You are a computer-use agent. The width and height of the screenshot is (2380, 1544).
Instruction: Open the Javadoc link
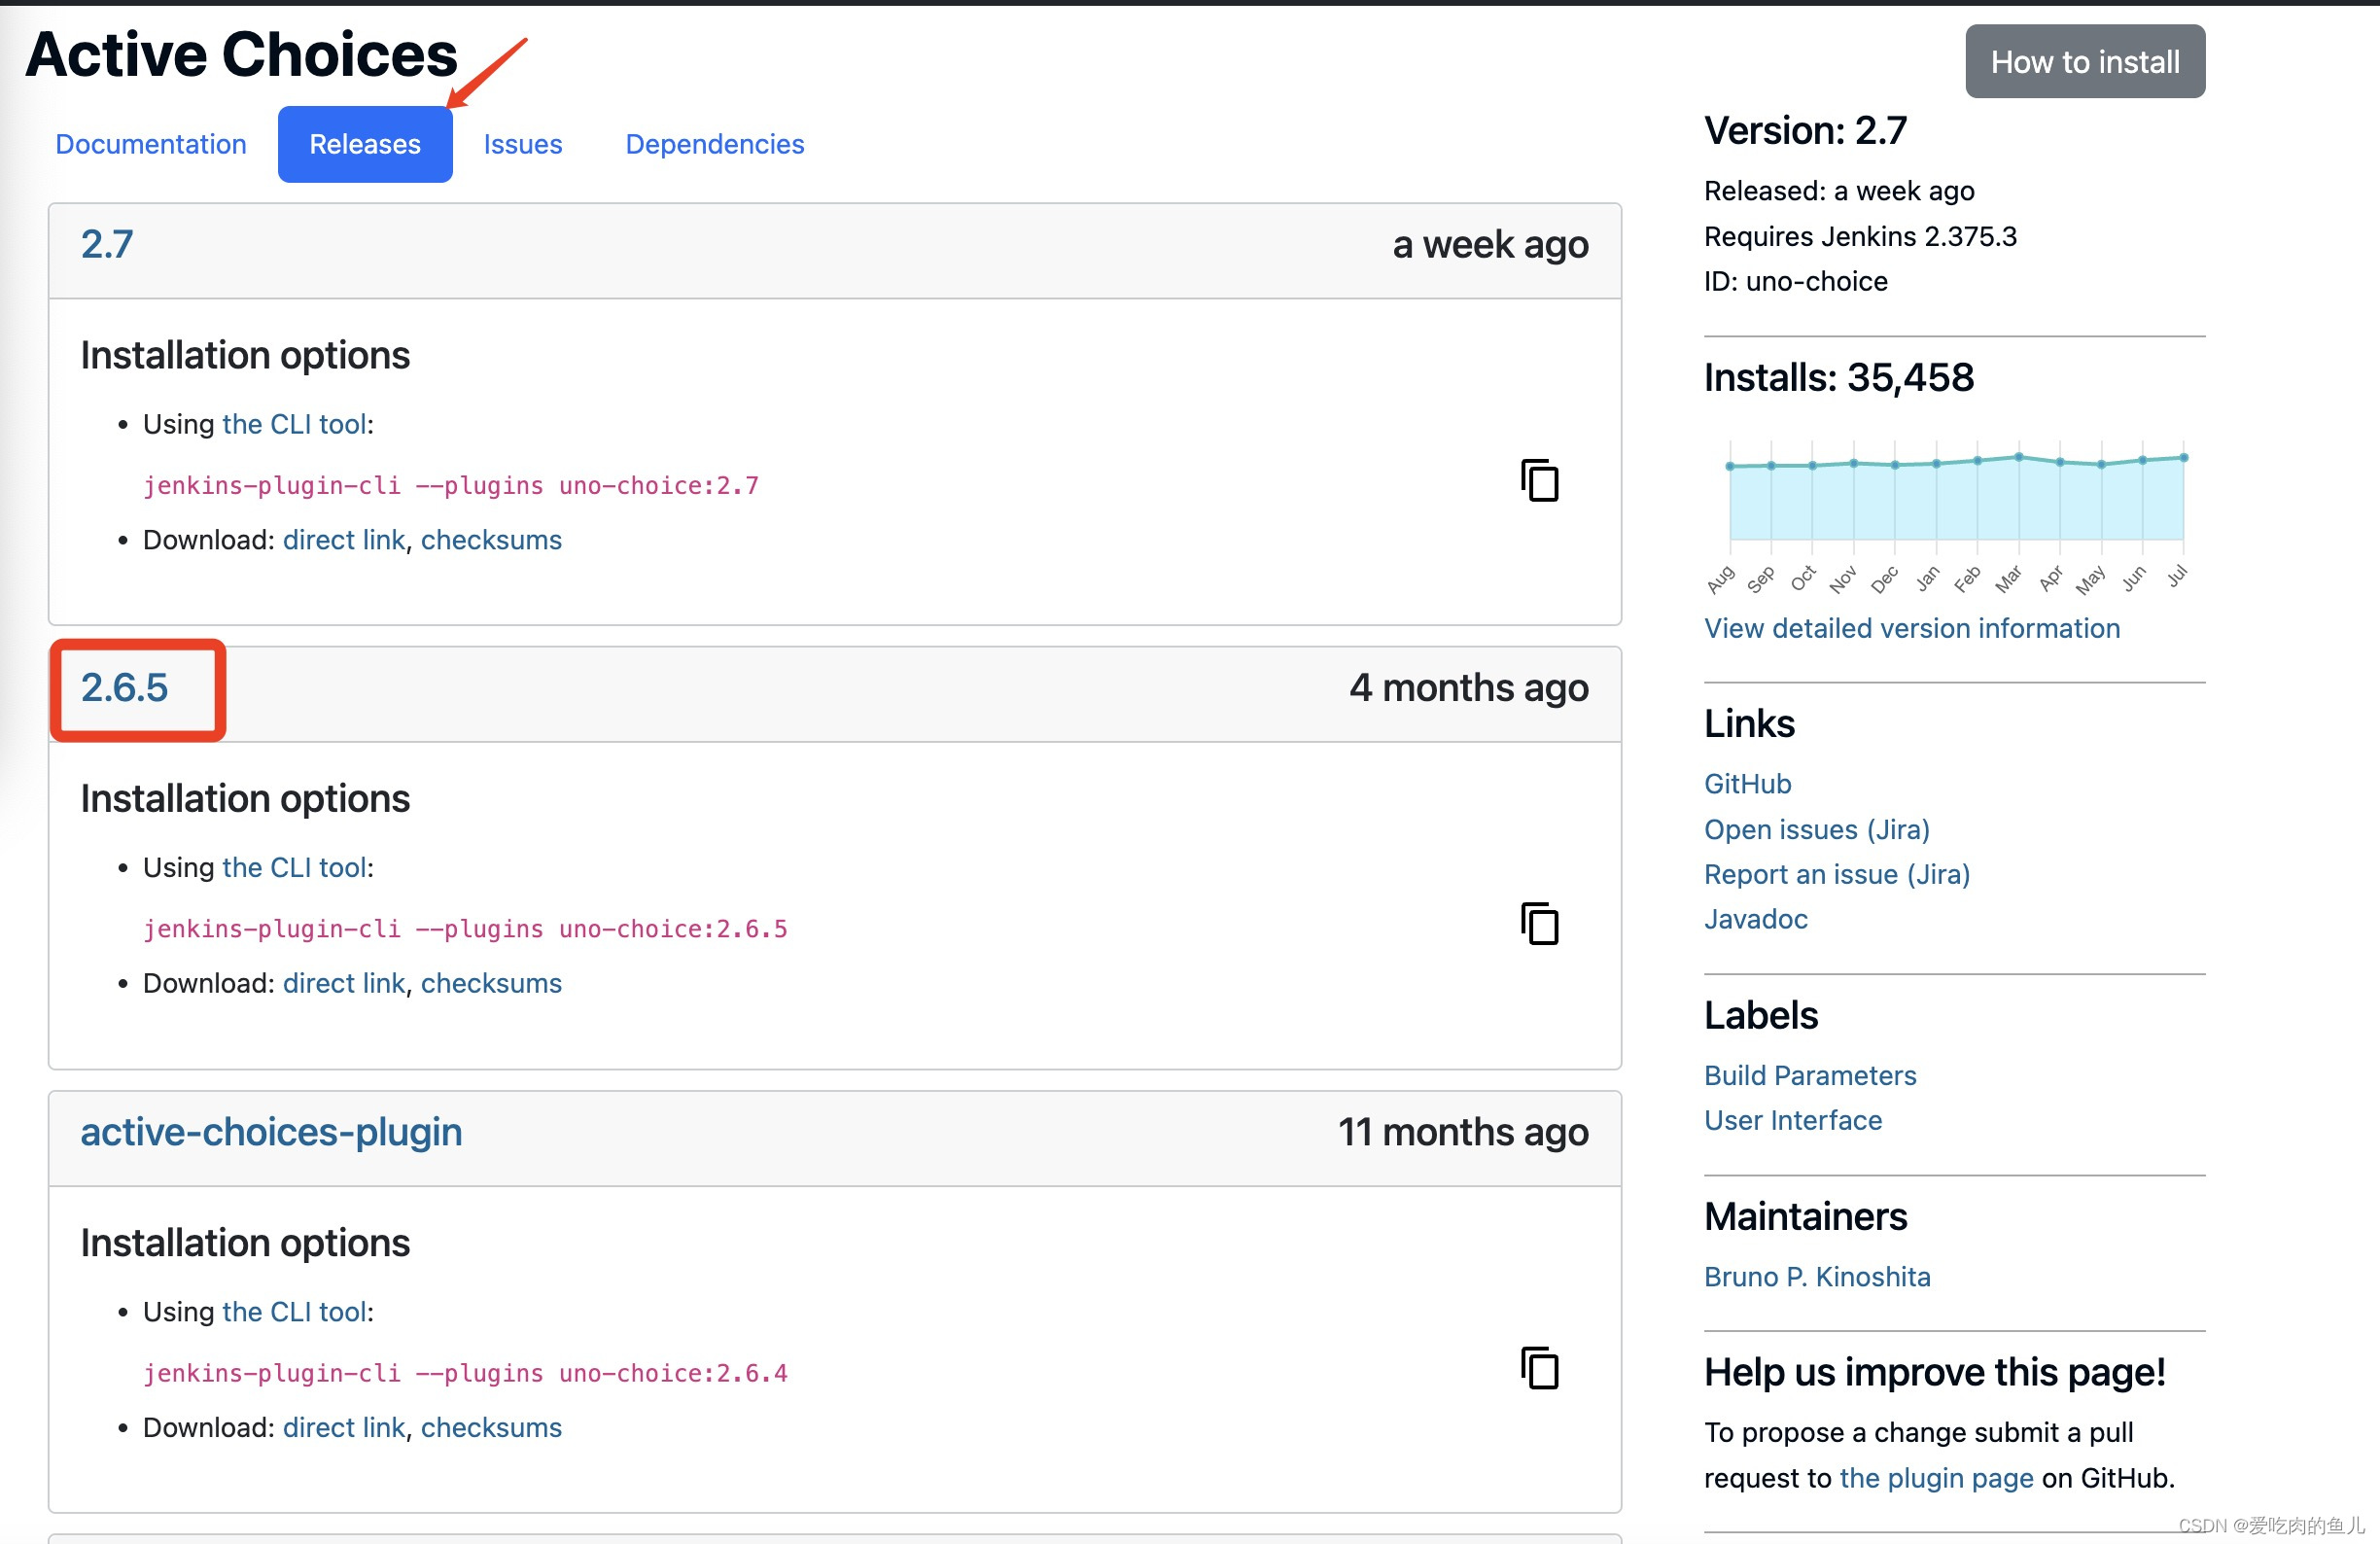(x=1755, y=919)
